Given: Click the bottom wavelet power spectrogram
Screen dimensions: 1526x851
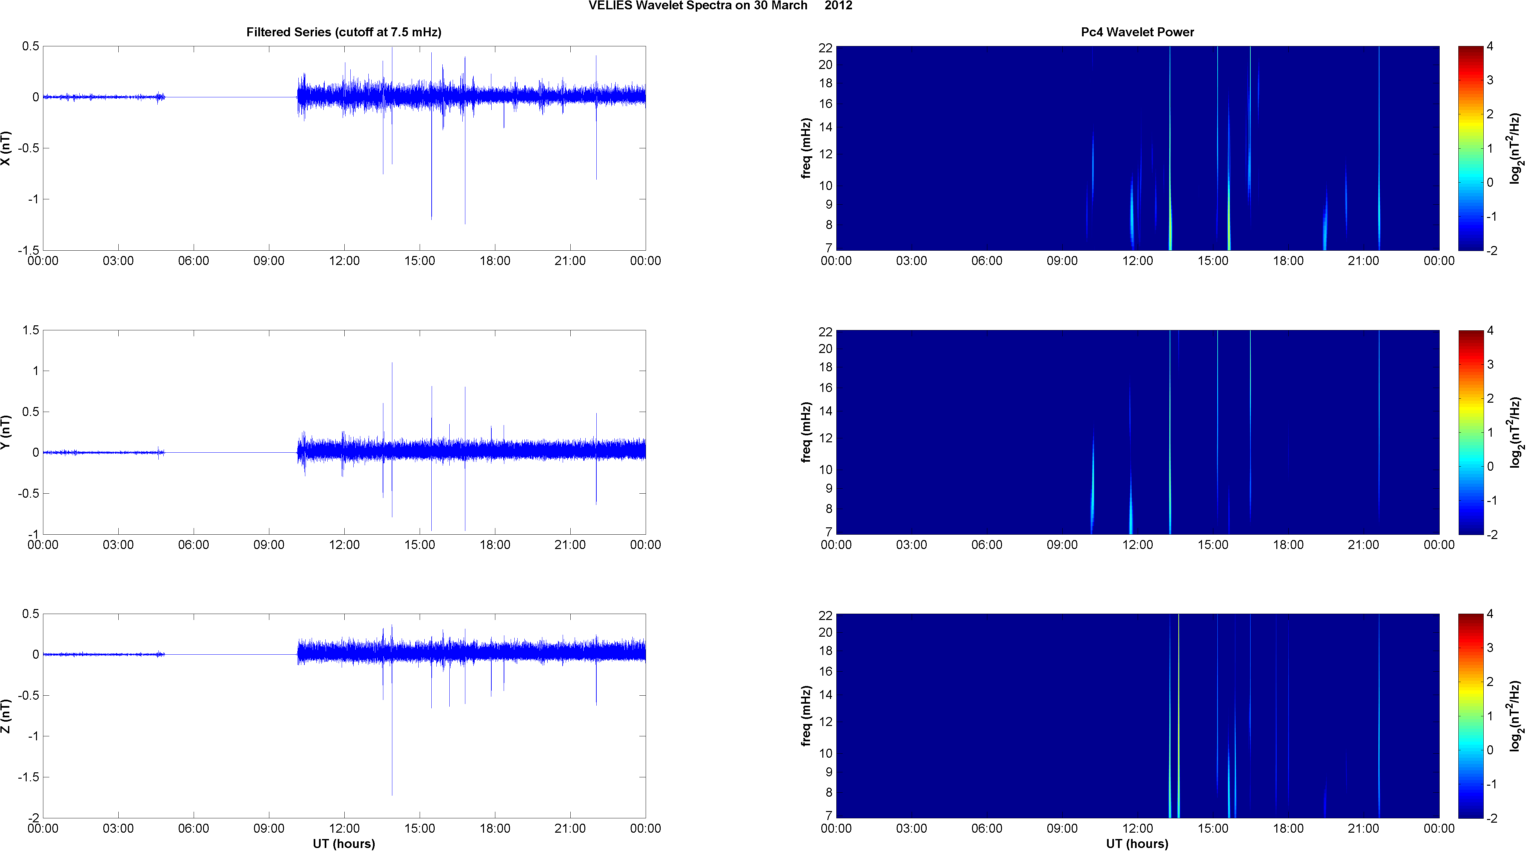Looking at the screenshot, I should click(x=1137, y=716).
